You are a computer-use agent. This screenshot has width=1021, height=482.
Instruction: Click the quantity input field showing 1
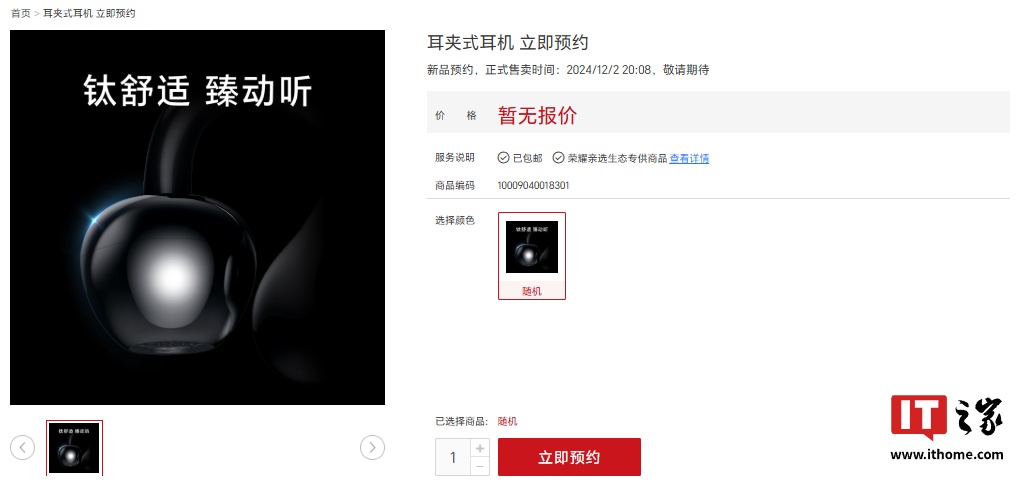(x=453, y=457)
